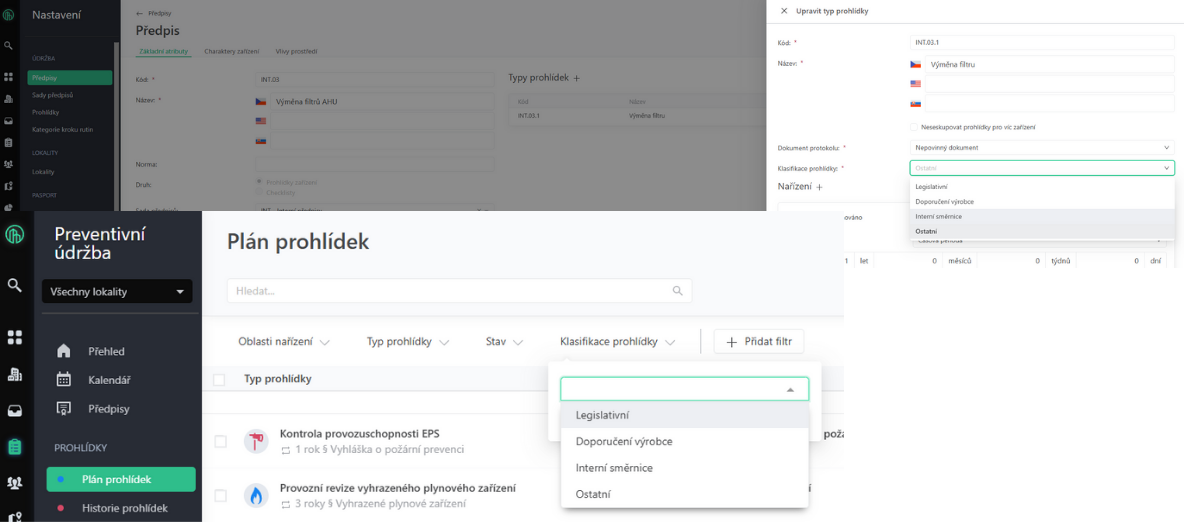Tick checkbox for Kontrola provozuschopnosti EPS row
This screenshot has width=1185, height=523.
tap(220, 441)
